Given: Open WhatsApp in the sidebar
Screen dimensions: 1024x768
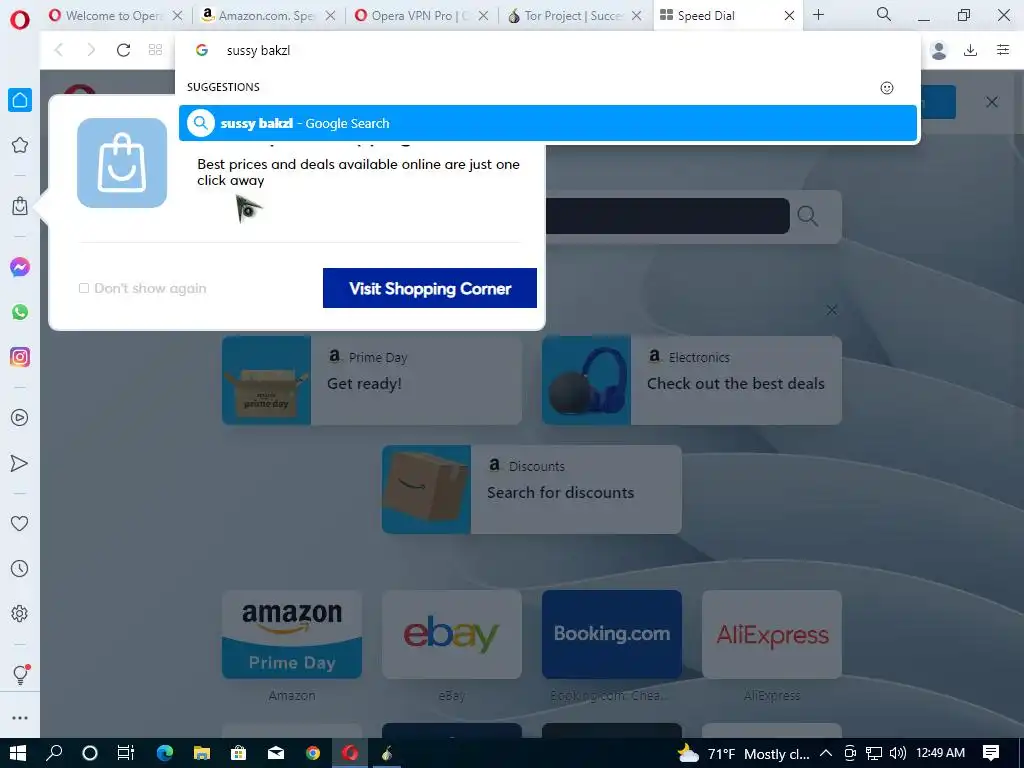Looking at the screenshot, I should coord(20,312).
